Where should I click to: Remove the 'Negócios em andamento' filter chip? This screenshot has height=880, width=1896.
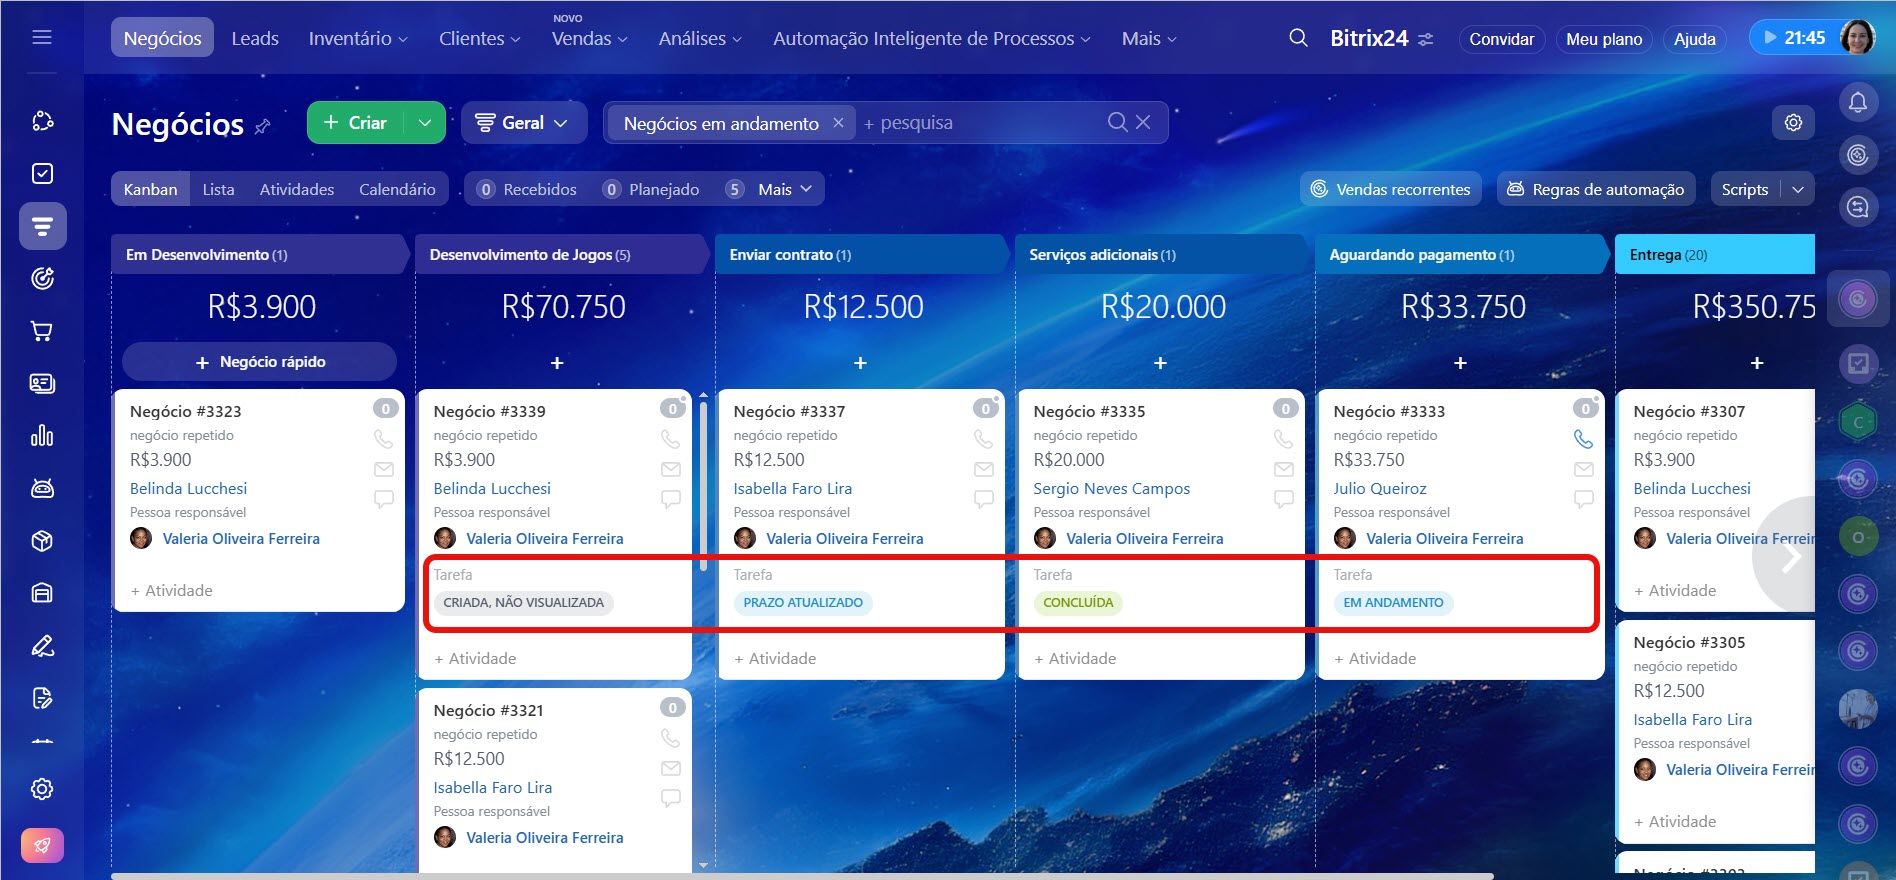838,123
